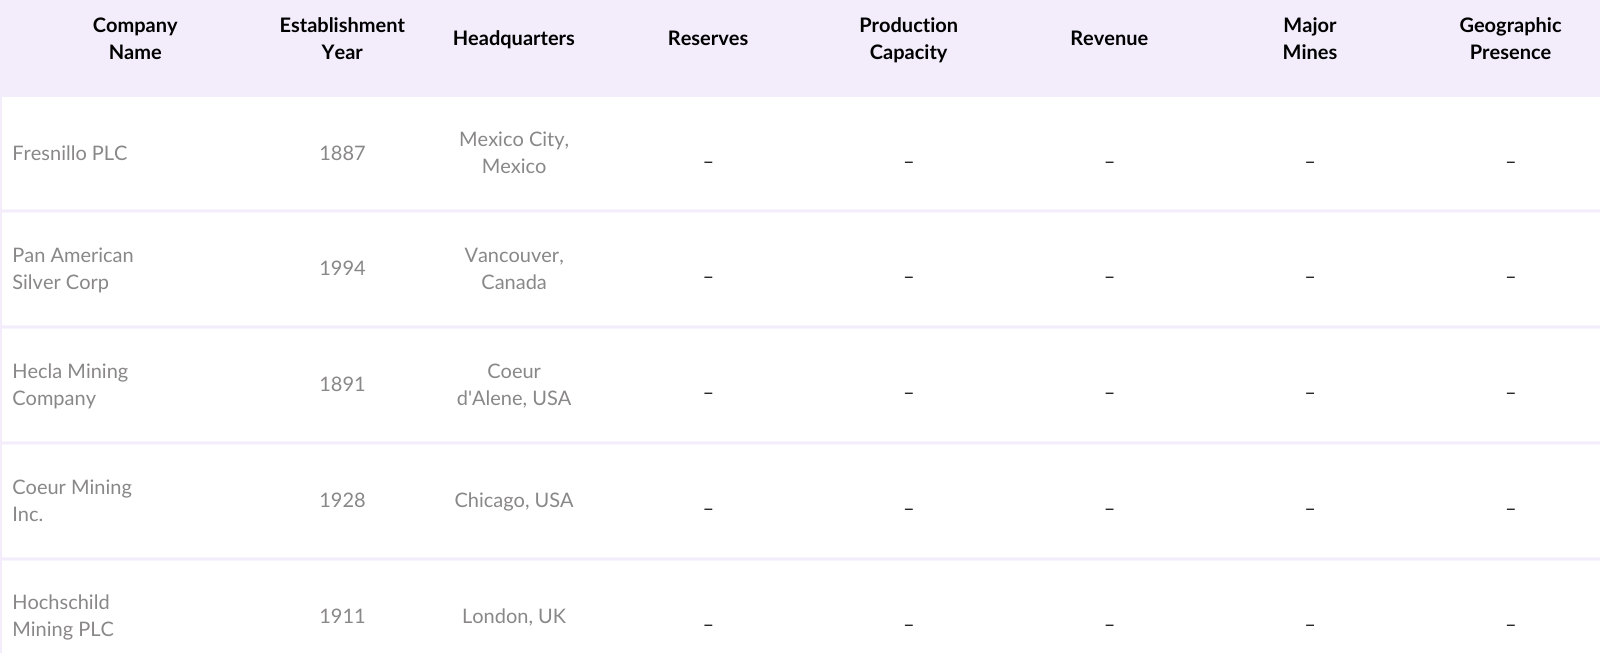Screen dimensions: 1600x653
Task: Select the Revenue dash in Fresnillo PLC row
Action: (1109, 161)
